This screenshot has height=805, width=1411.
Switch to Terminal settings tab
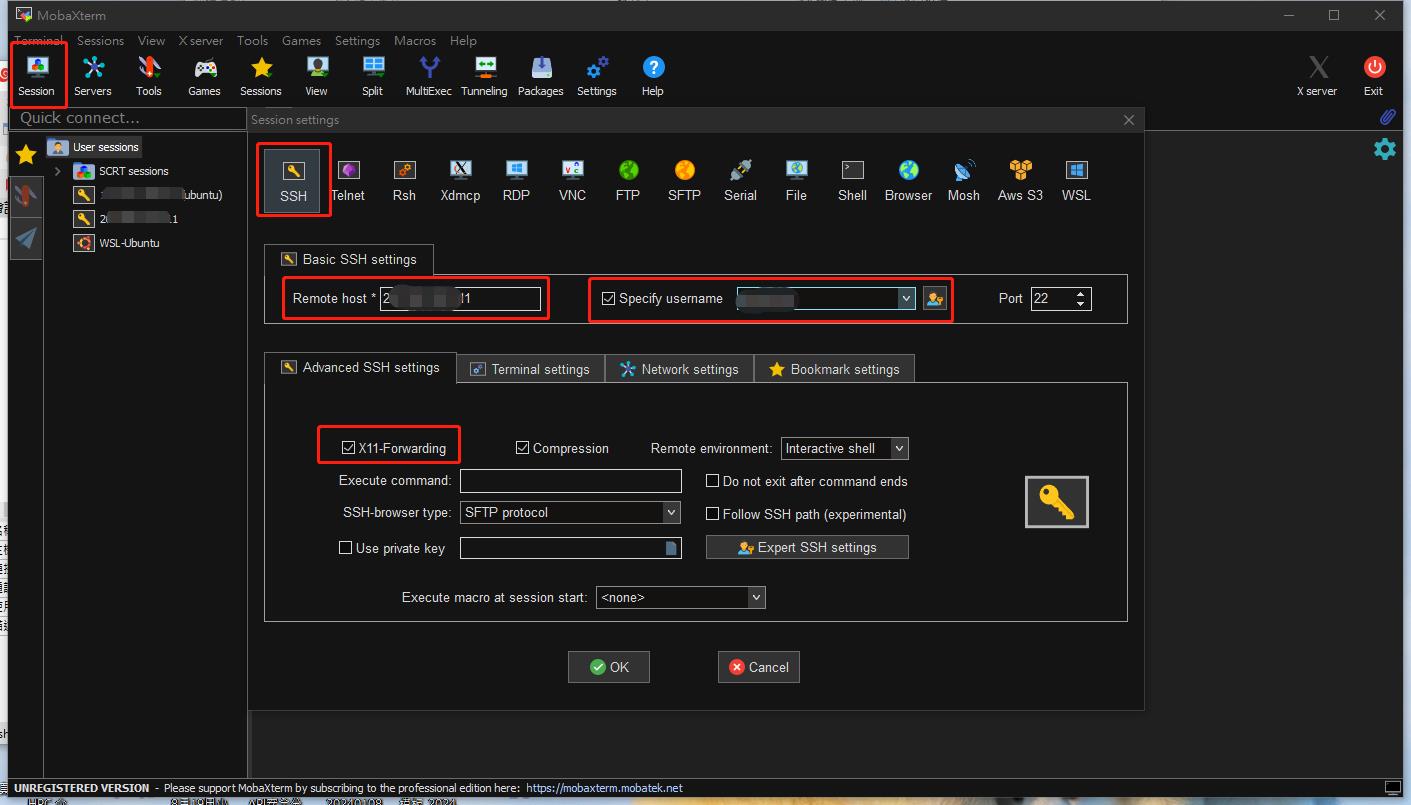point(530,369)
